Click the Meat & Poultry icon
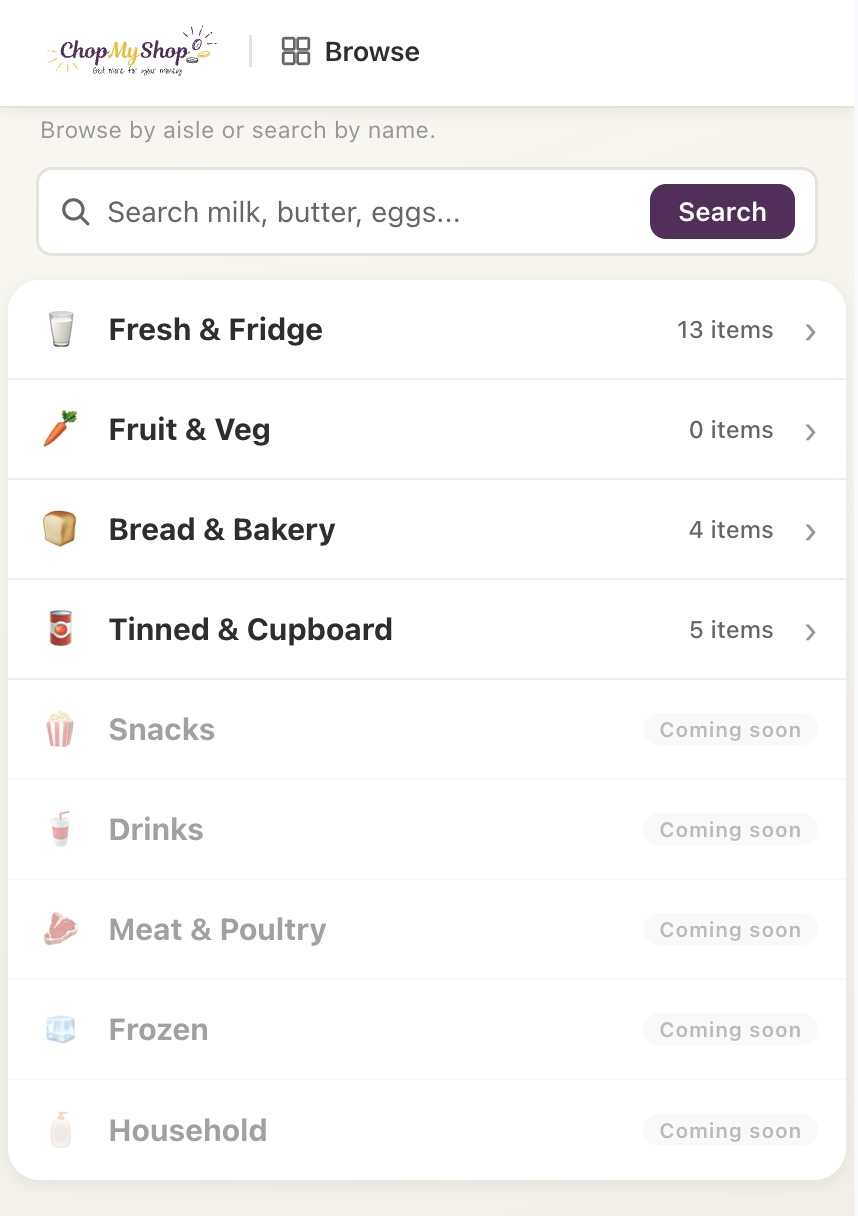Viewport: 858px width, 1216px height. pos(60,929)
